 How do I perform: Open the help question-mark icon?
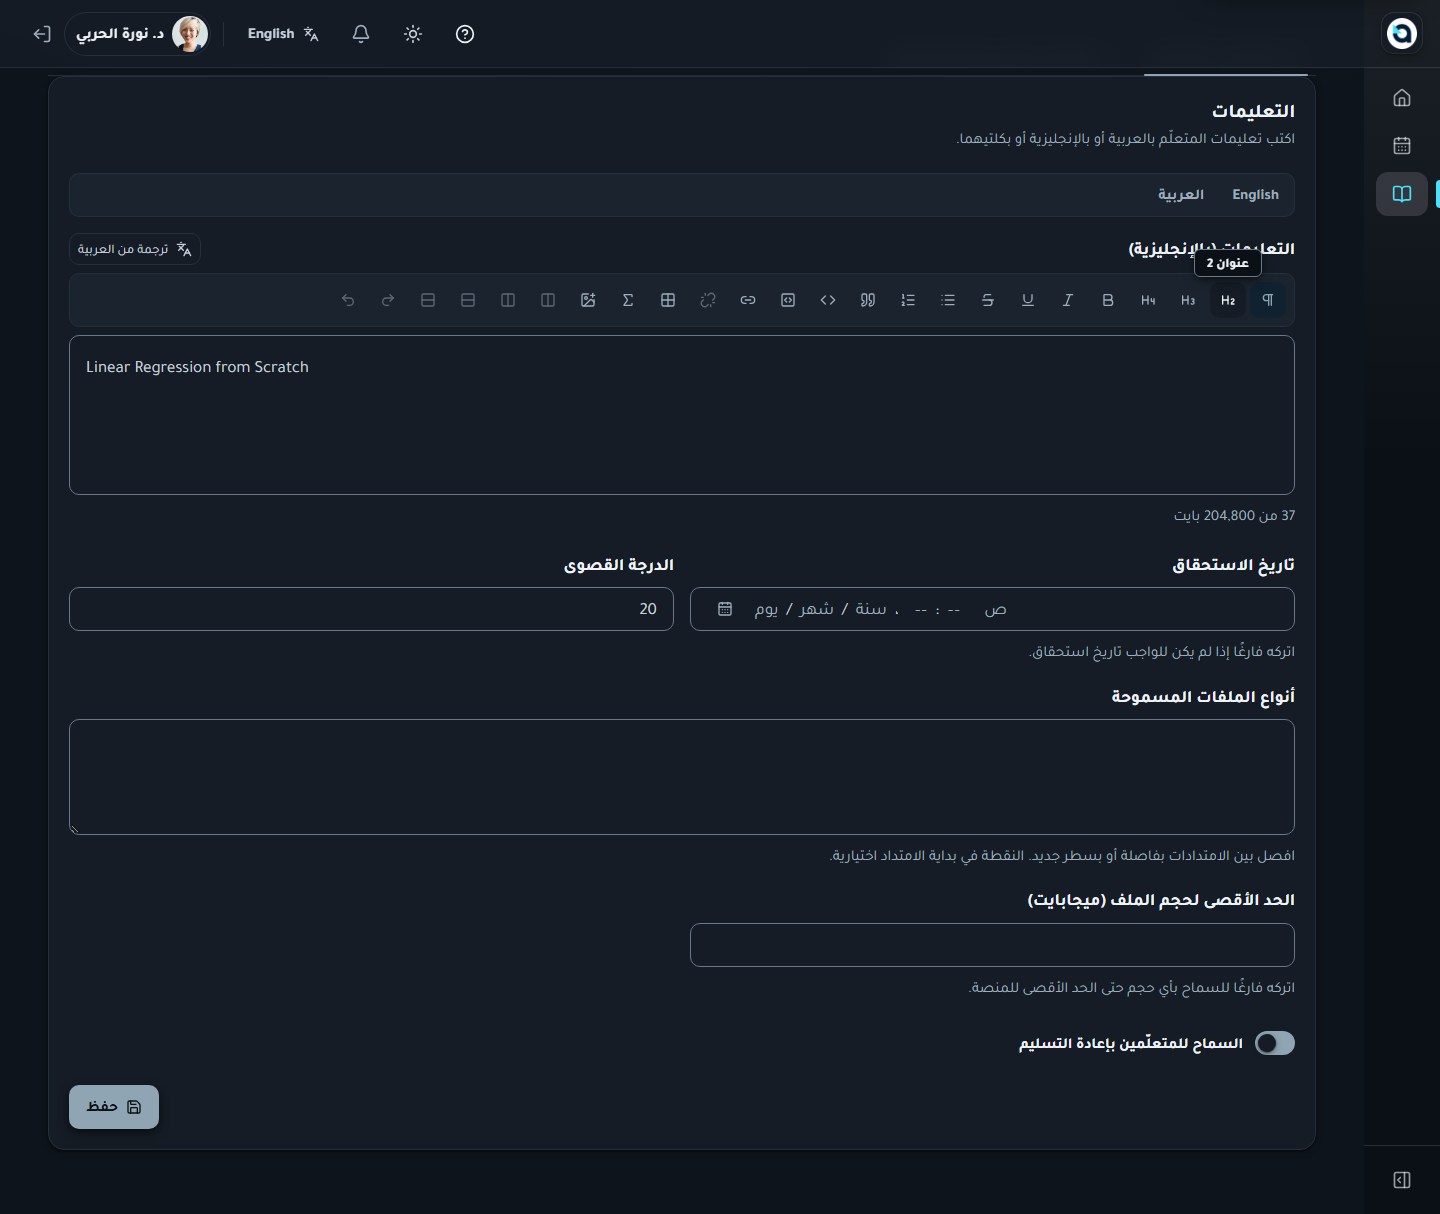pos(465,34)
